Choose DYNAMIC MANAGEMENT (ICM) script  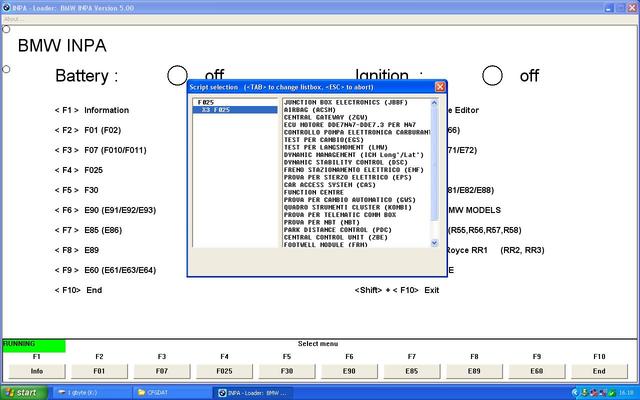click(x=354, y=155)
